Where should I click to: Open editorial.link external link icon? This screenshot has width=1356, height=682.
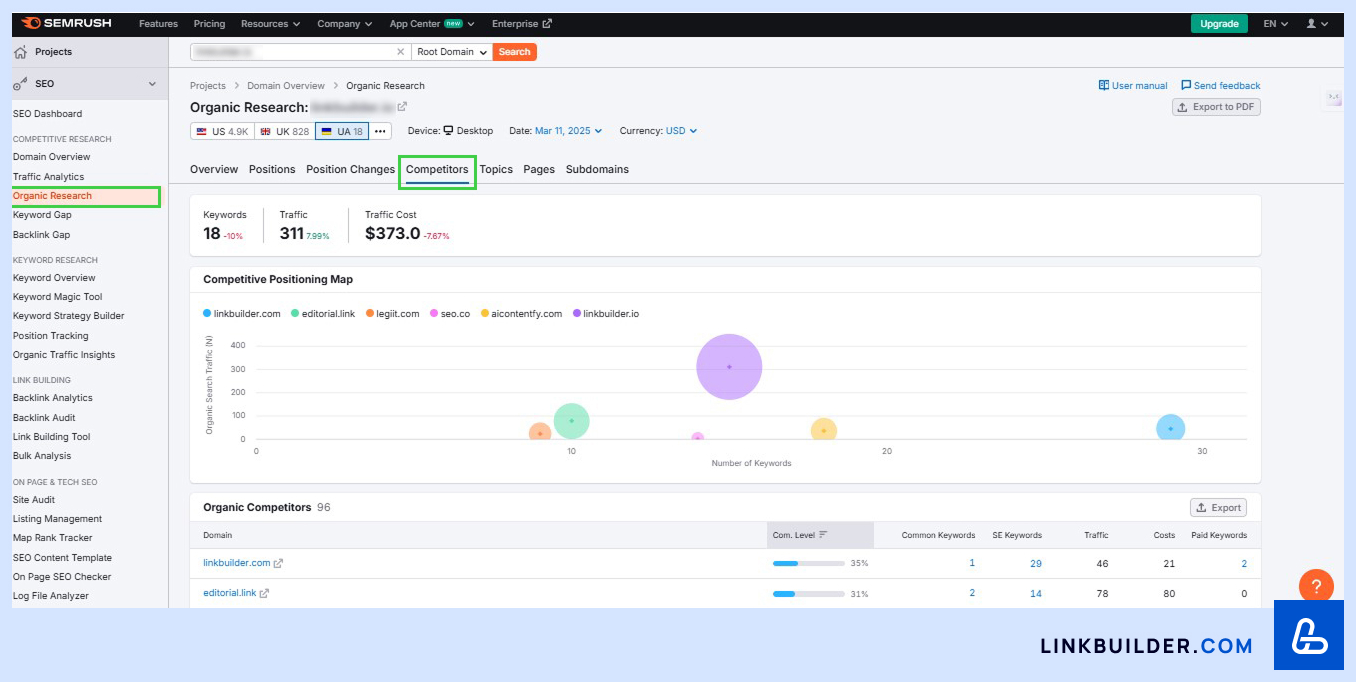[264, 593]
